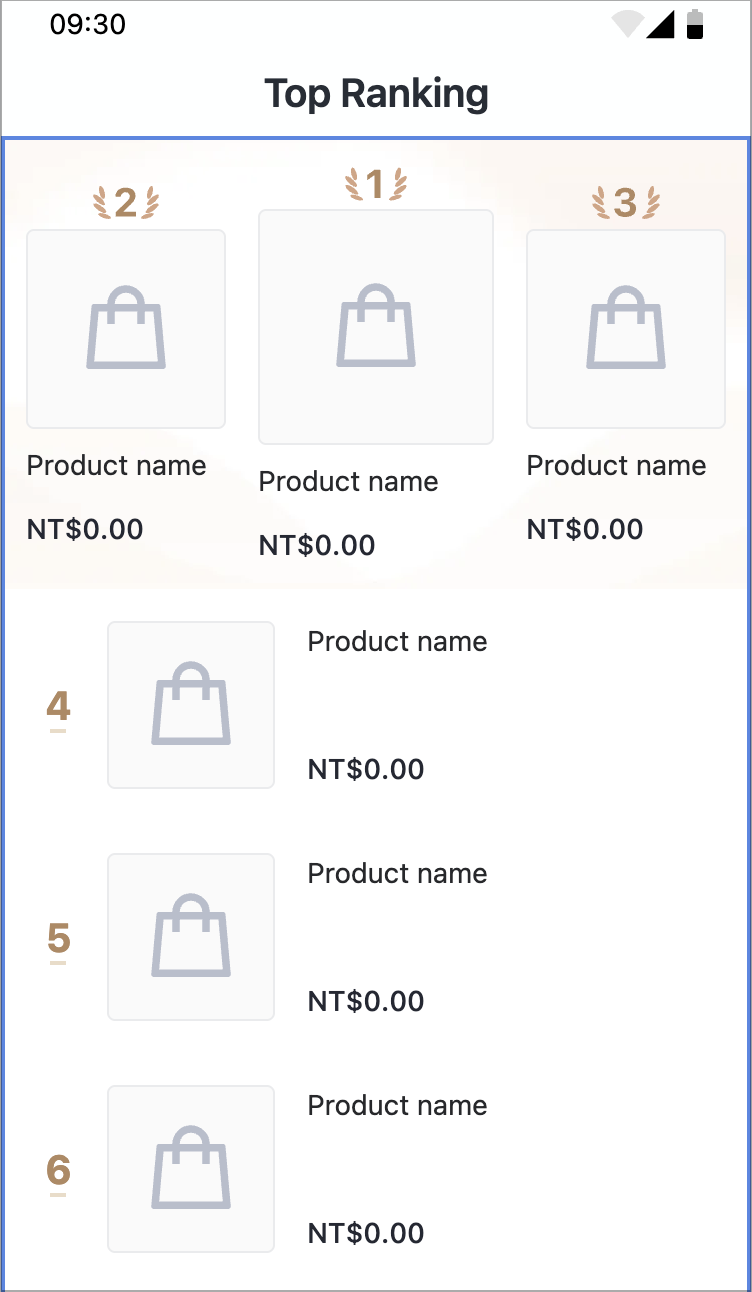This screenshot has width=752, height=1292.
Task: Open the rank 6 product thumbnail
Action: (191, 1169)
